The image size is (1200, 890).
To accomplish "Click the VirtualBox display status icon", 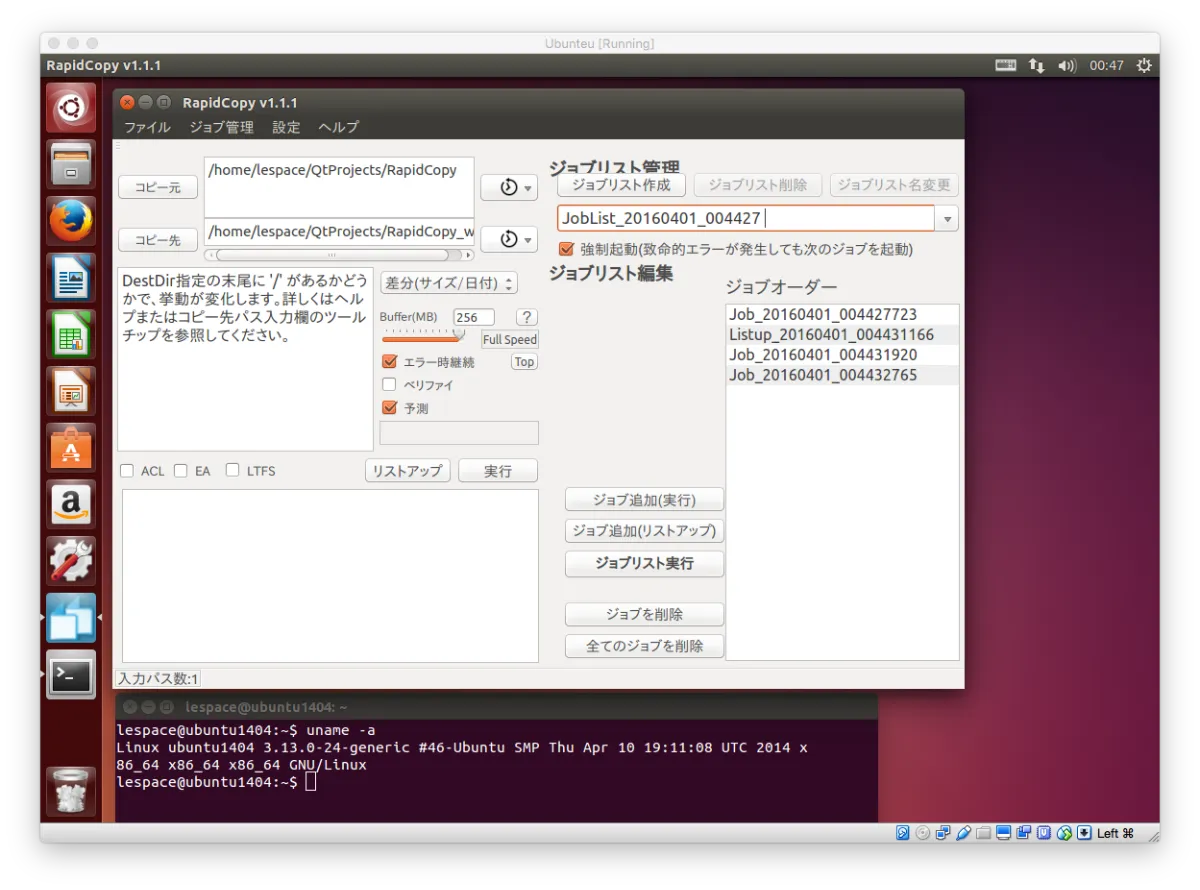I will click(x=1003, y=832).
